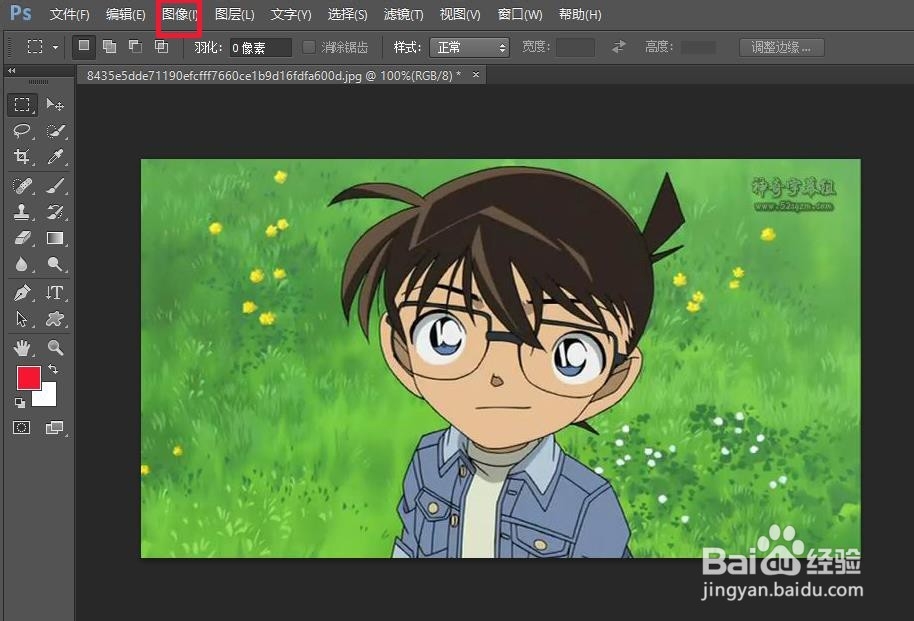The image size is (914, 621).
Task: Toggle Quick Mask mode
Action: (22, 427)
